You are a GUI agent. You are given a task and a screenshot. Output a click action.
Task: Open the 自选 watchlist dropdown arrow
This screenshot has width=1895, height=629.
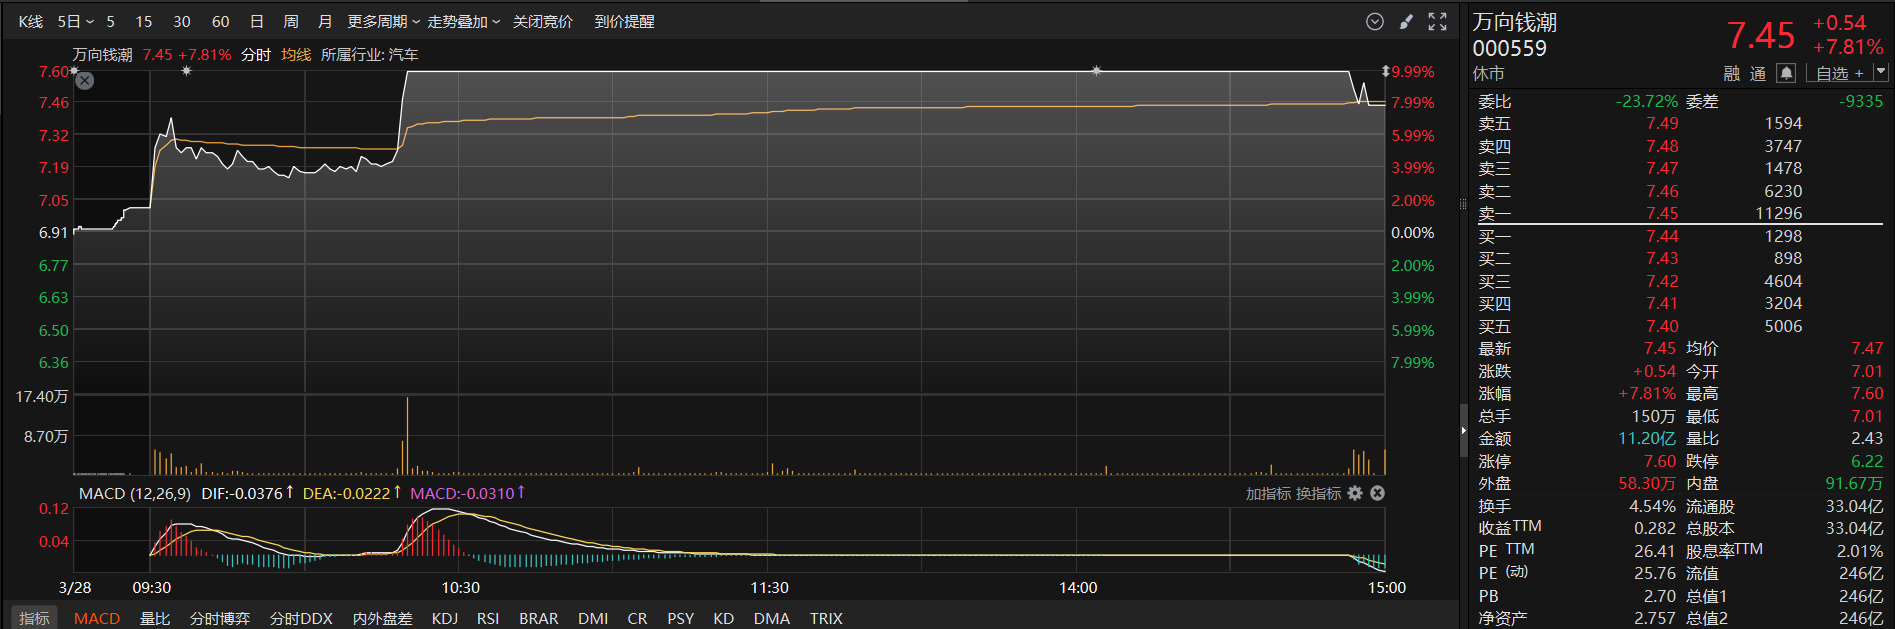(1880, 72)
